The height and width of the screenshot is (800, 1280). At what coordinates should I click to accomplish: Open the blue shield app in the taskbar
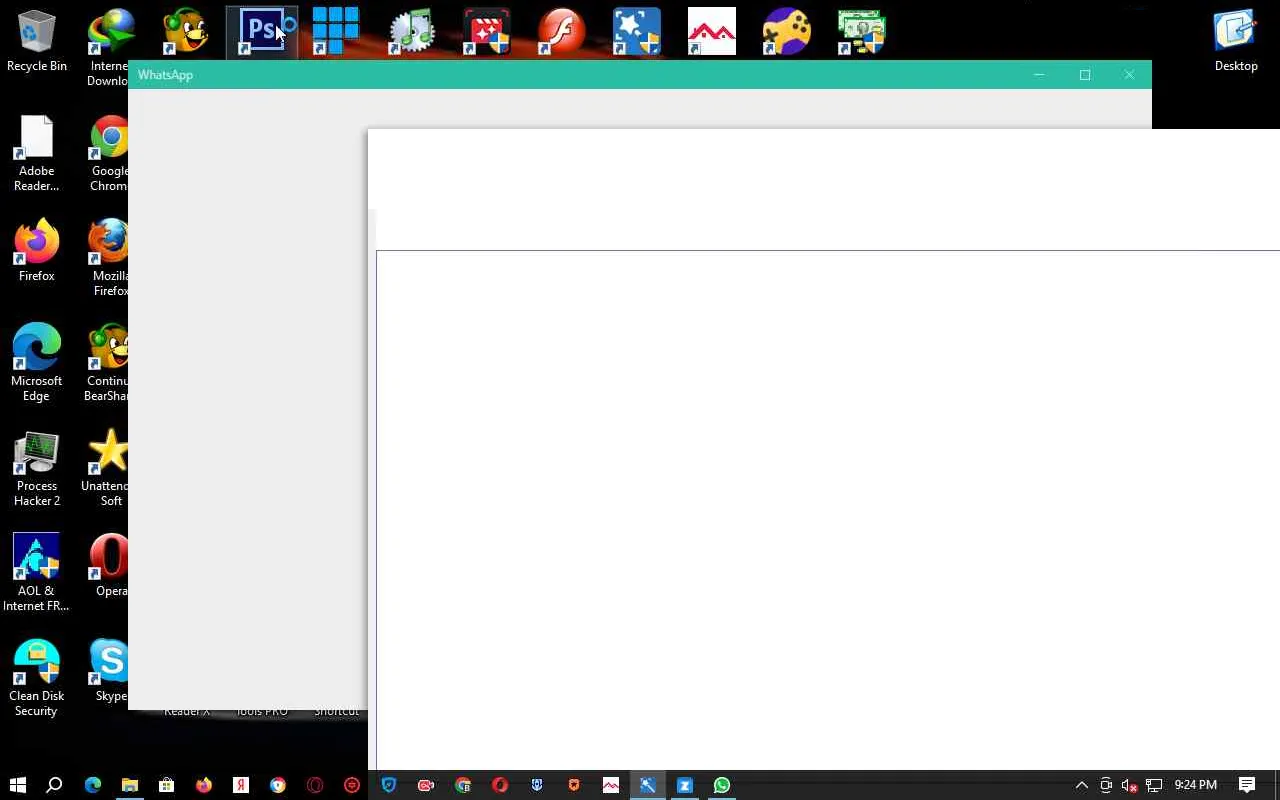pyautogui.click(x=389, y=785)
